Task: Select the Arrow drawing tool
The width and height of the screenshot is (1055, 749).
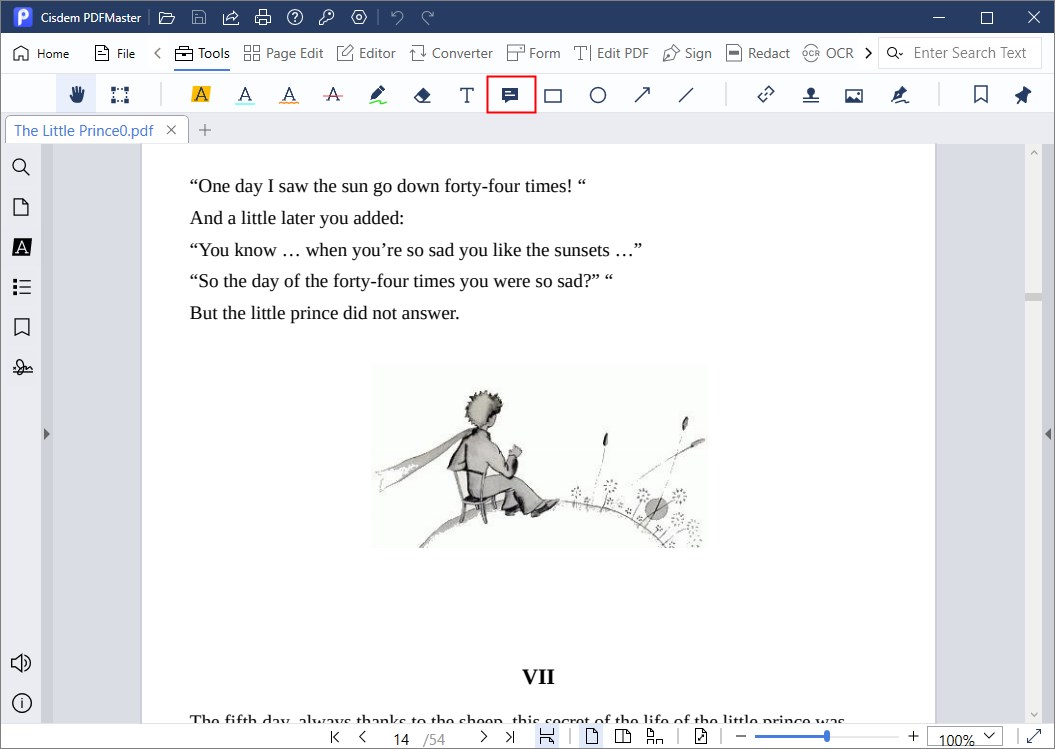Action: 642,95
